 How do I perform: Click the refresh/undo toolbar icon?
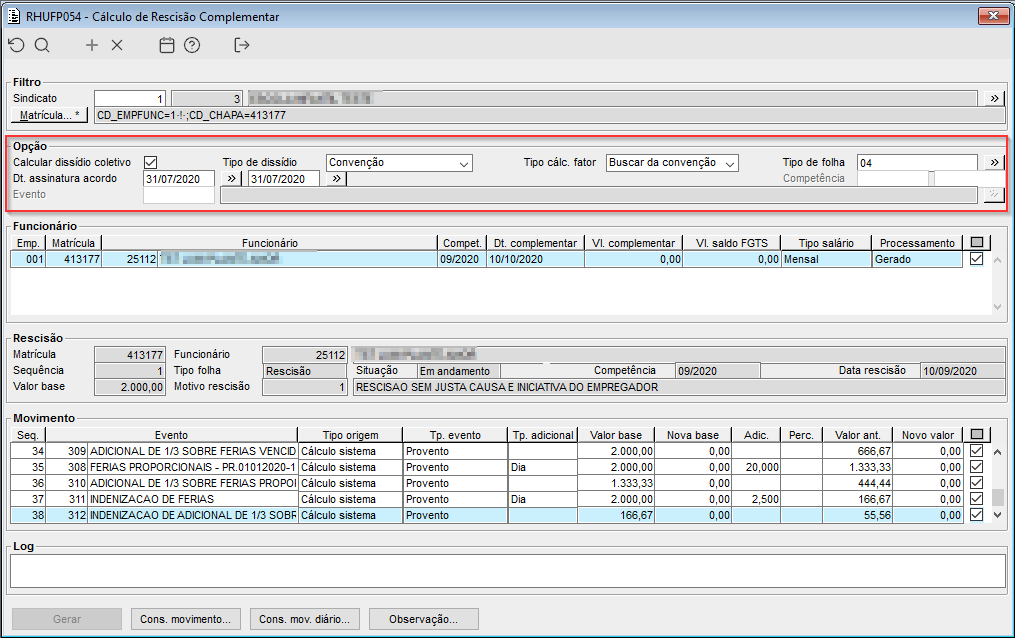(17, 45)
